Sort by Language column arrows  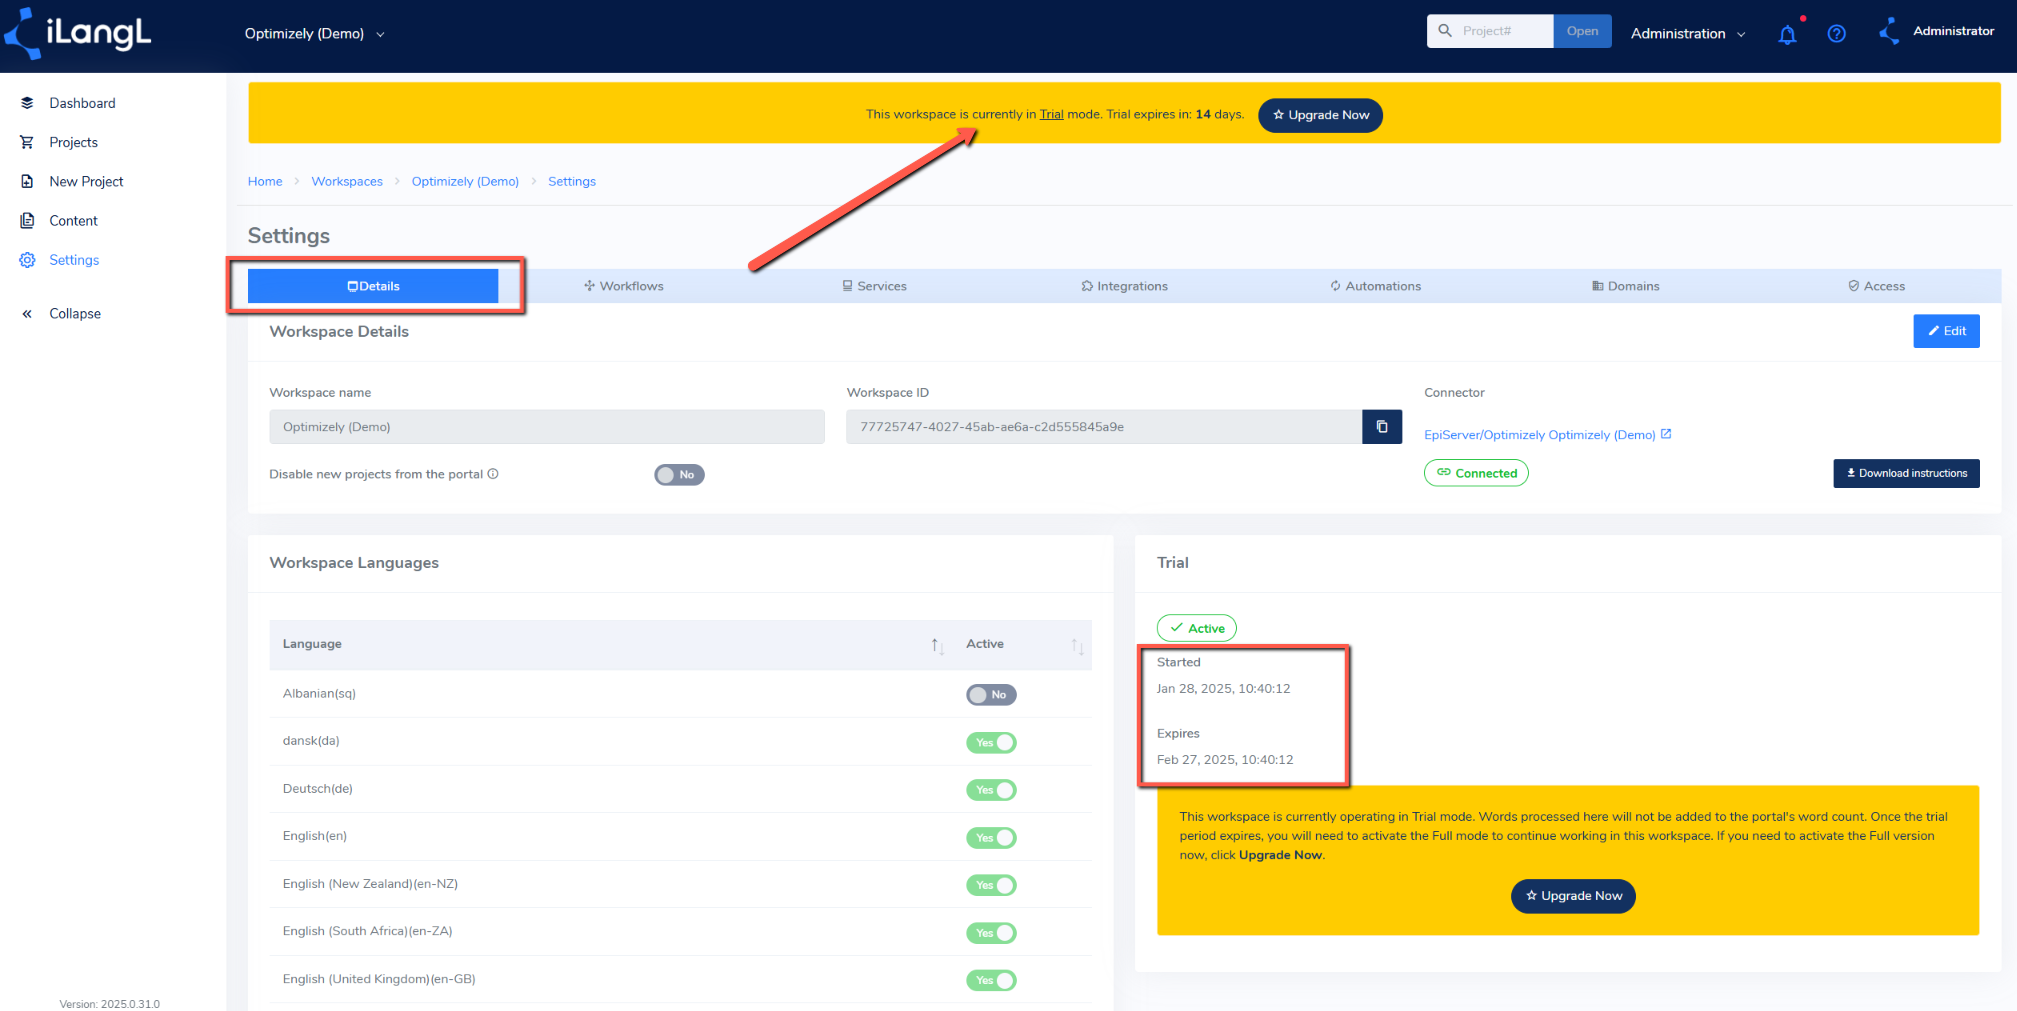coord(937,645)
